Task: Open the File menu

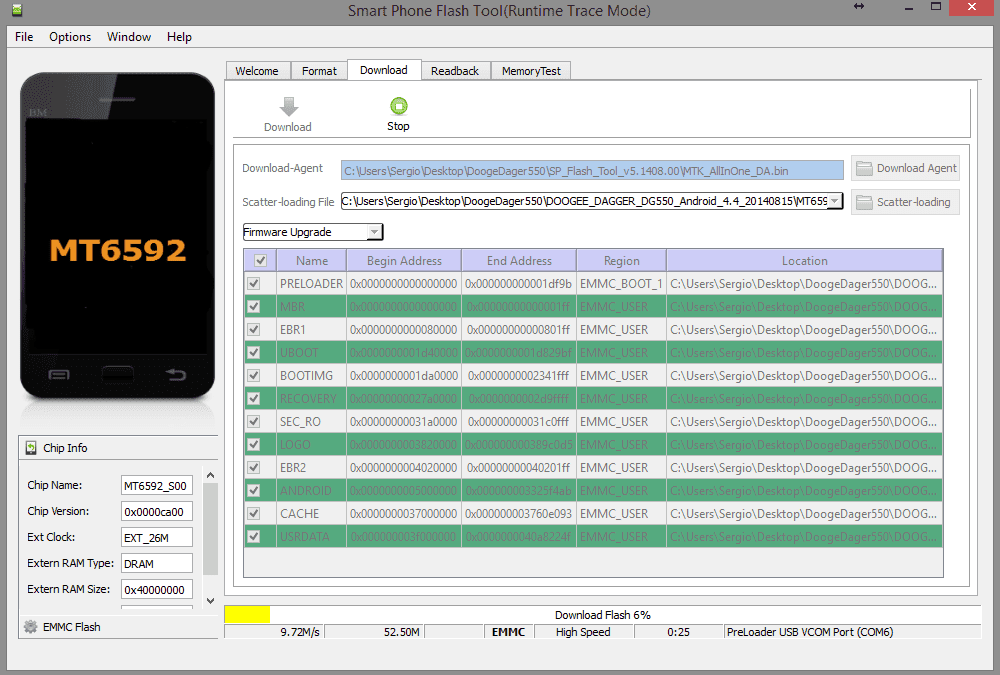Action: (24, 37)
